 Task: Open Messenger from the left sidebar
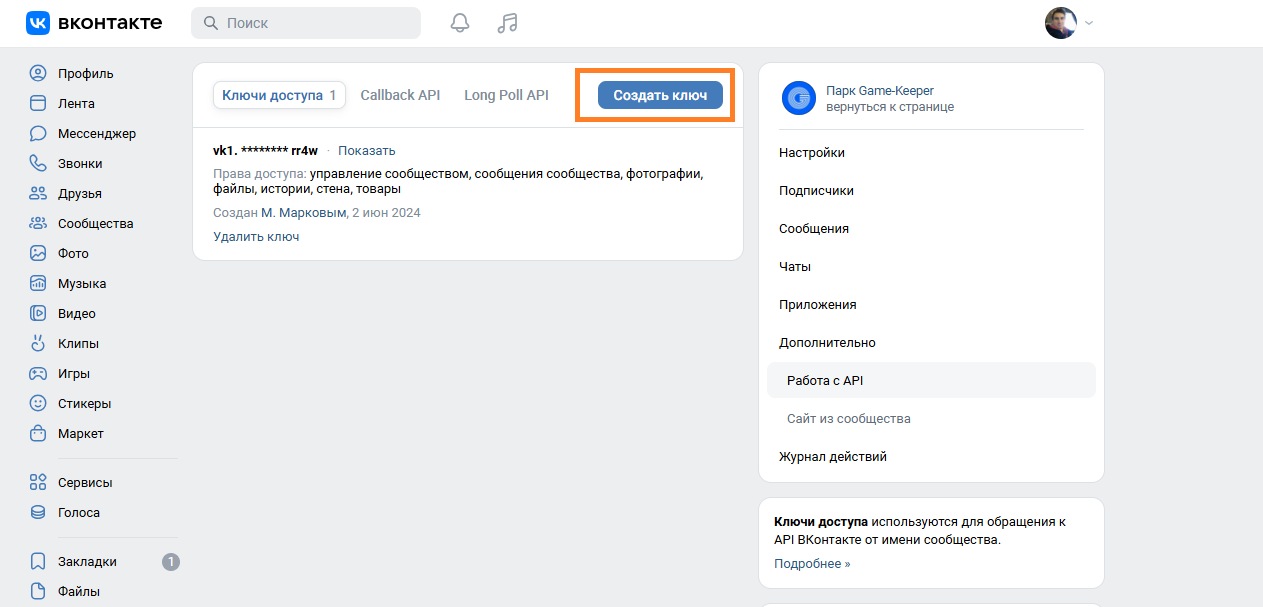click(96, 133)
